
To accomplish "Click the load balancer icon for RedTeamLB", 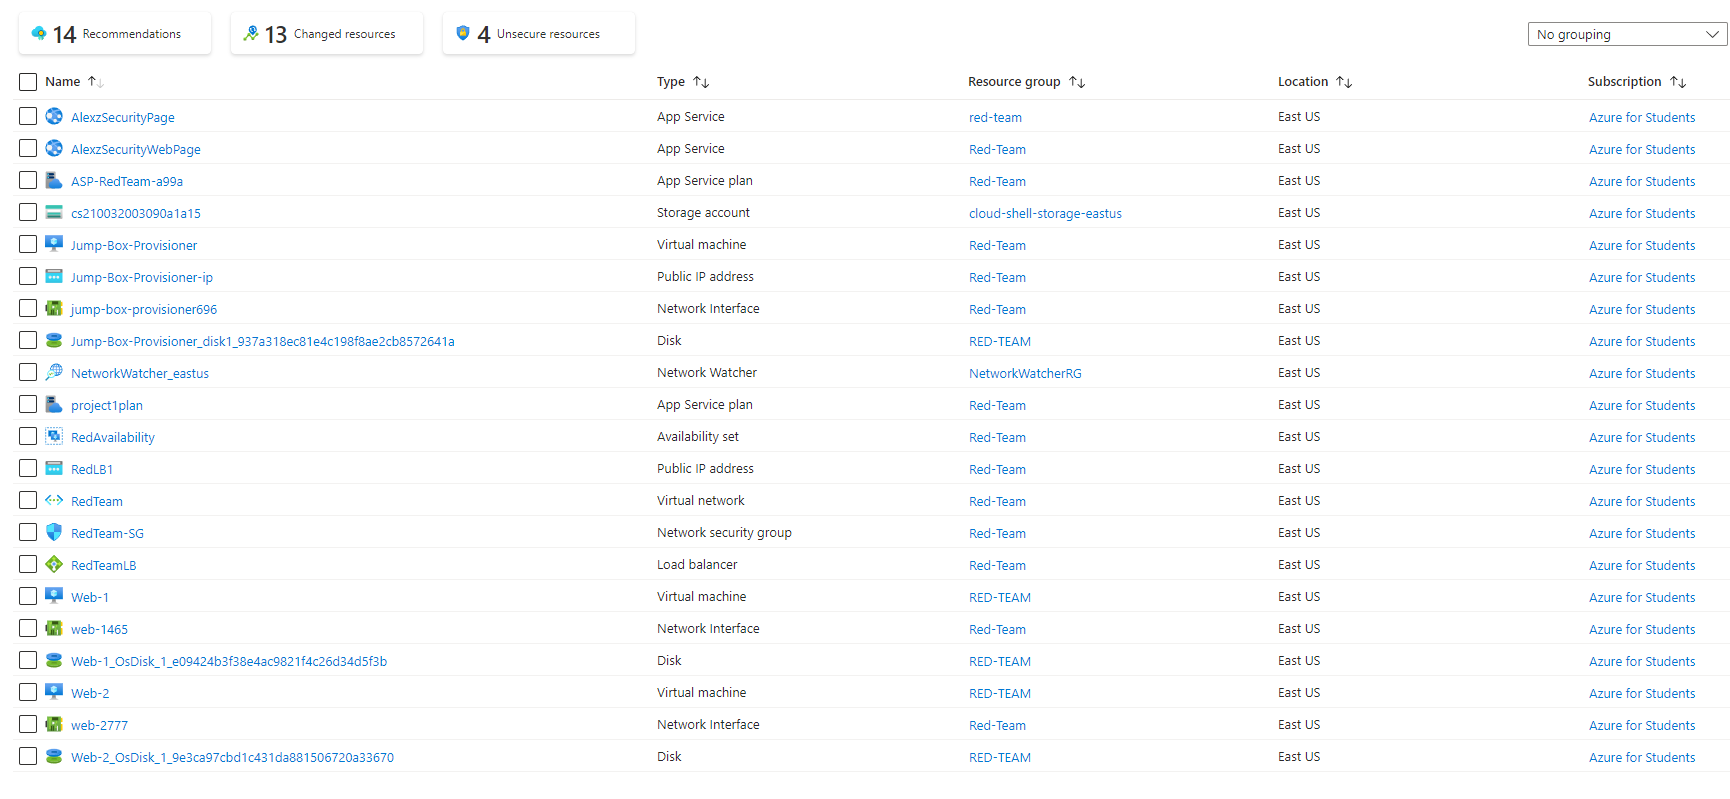I will click(x=54, y=564).
